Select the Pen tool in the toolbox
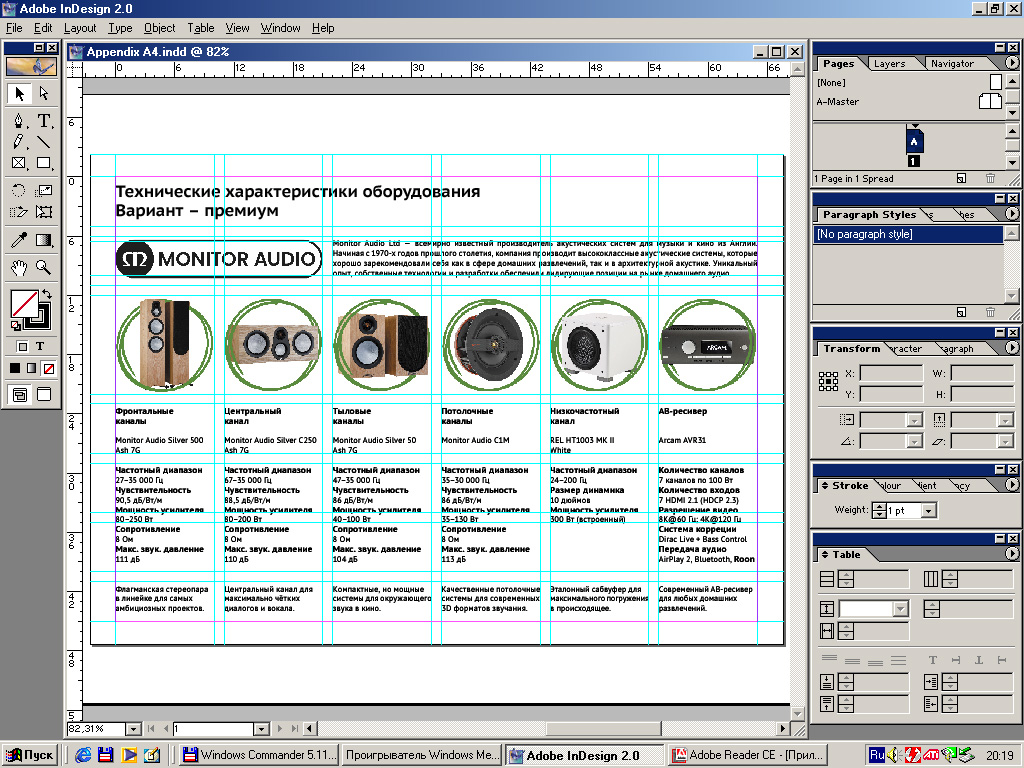The image size is (1024, 768). click(x=18, y=120)
